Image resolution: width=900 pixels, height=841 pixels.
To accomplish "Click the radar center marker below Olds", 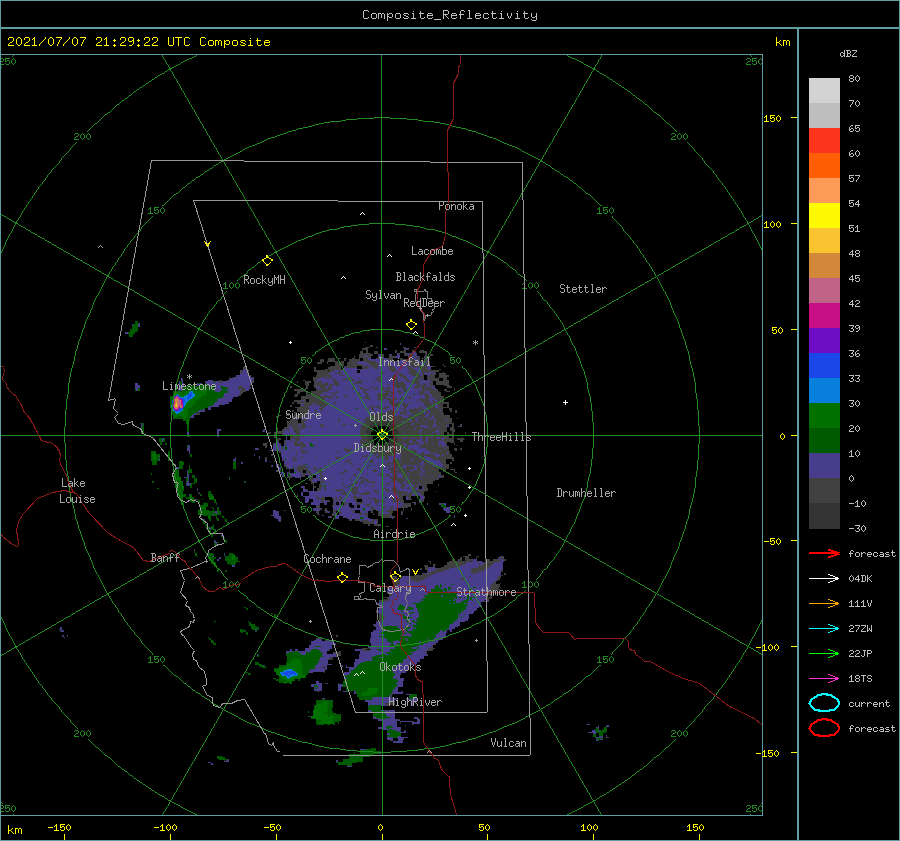I will point(382,435).
